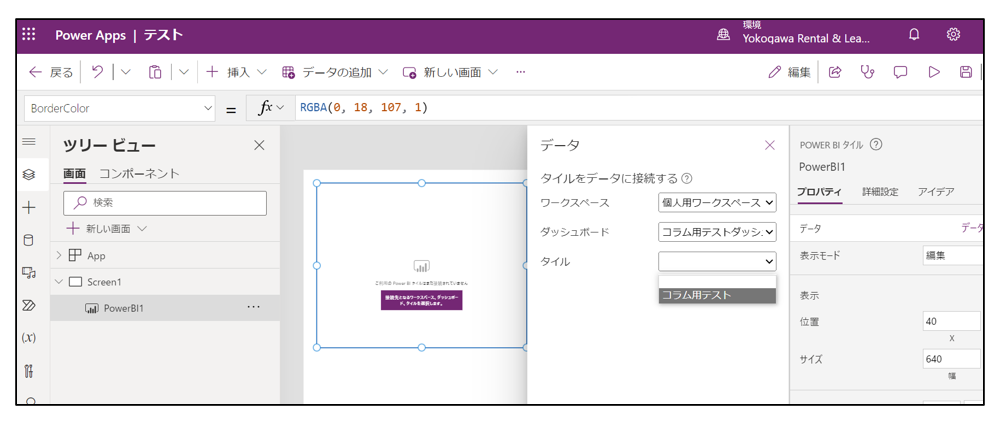Expand the paste dropdown arrow

[x=184, y=72]
